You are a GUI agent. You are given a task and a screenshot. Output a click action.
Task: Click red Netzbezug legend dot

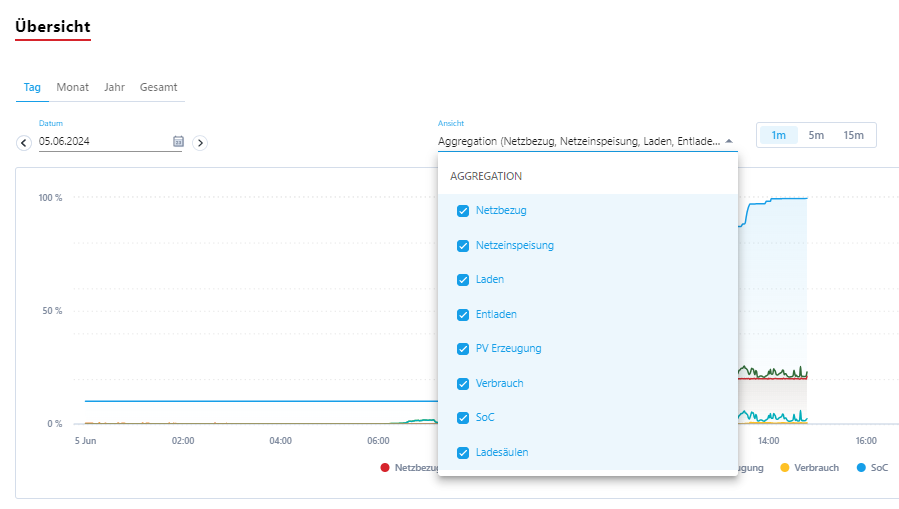[385, 468]
